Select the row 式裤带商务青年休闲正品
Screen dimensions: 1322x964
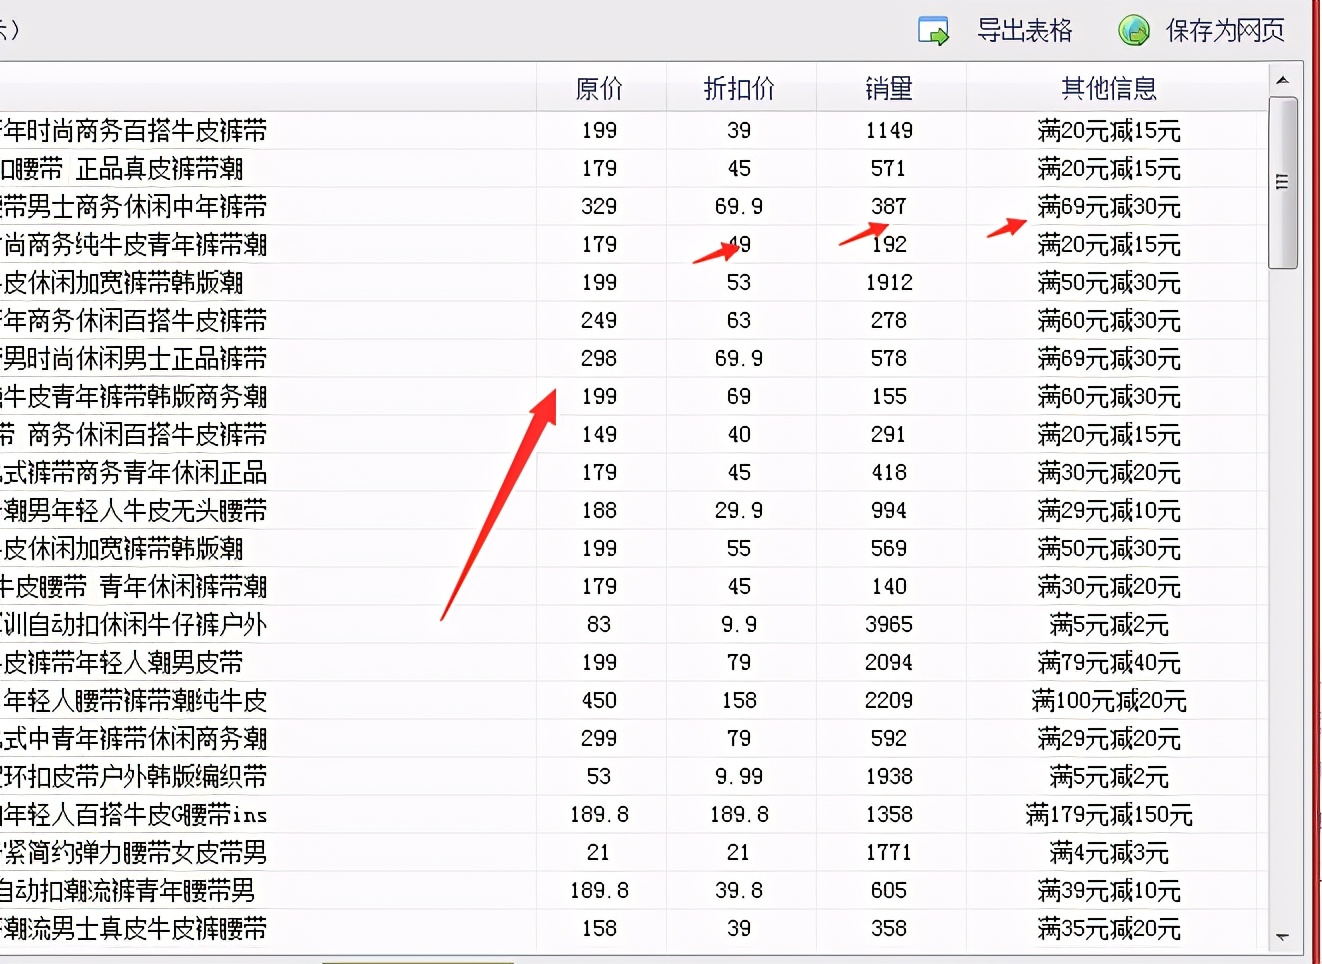click(634, 473)
